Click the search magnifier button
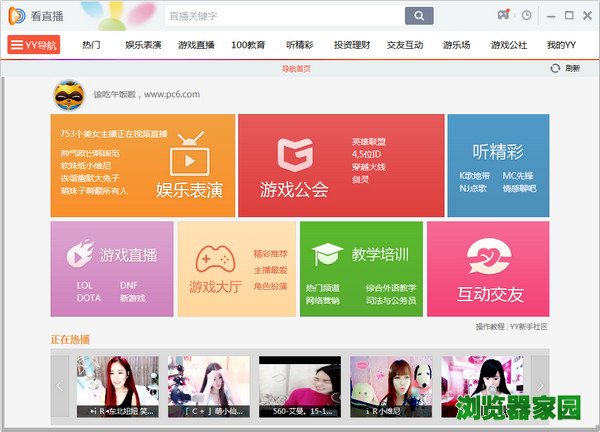 click(x=419, y=16)
